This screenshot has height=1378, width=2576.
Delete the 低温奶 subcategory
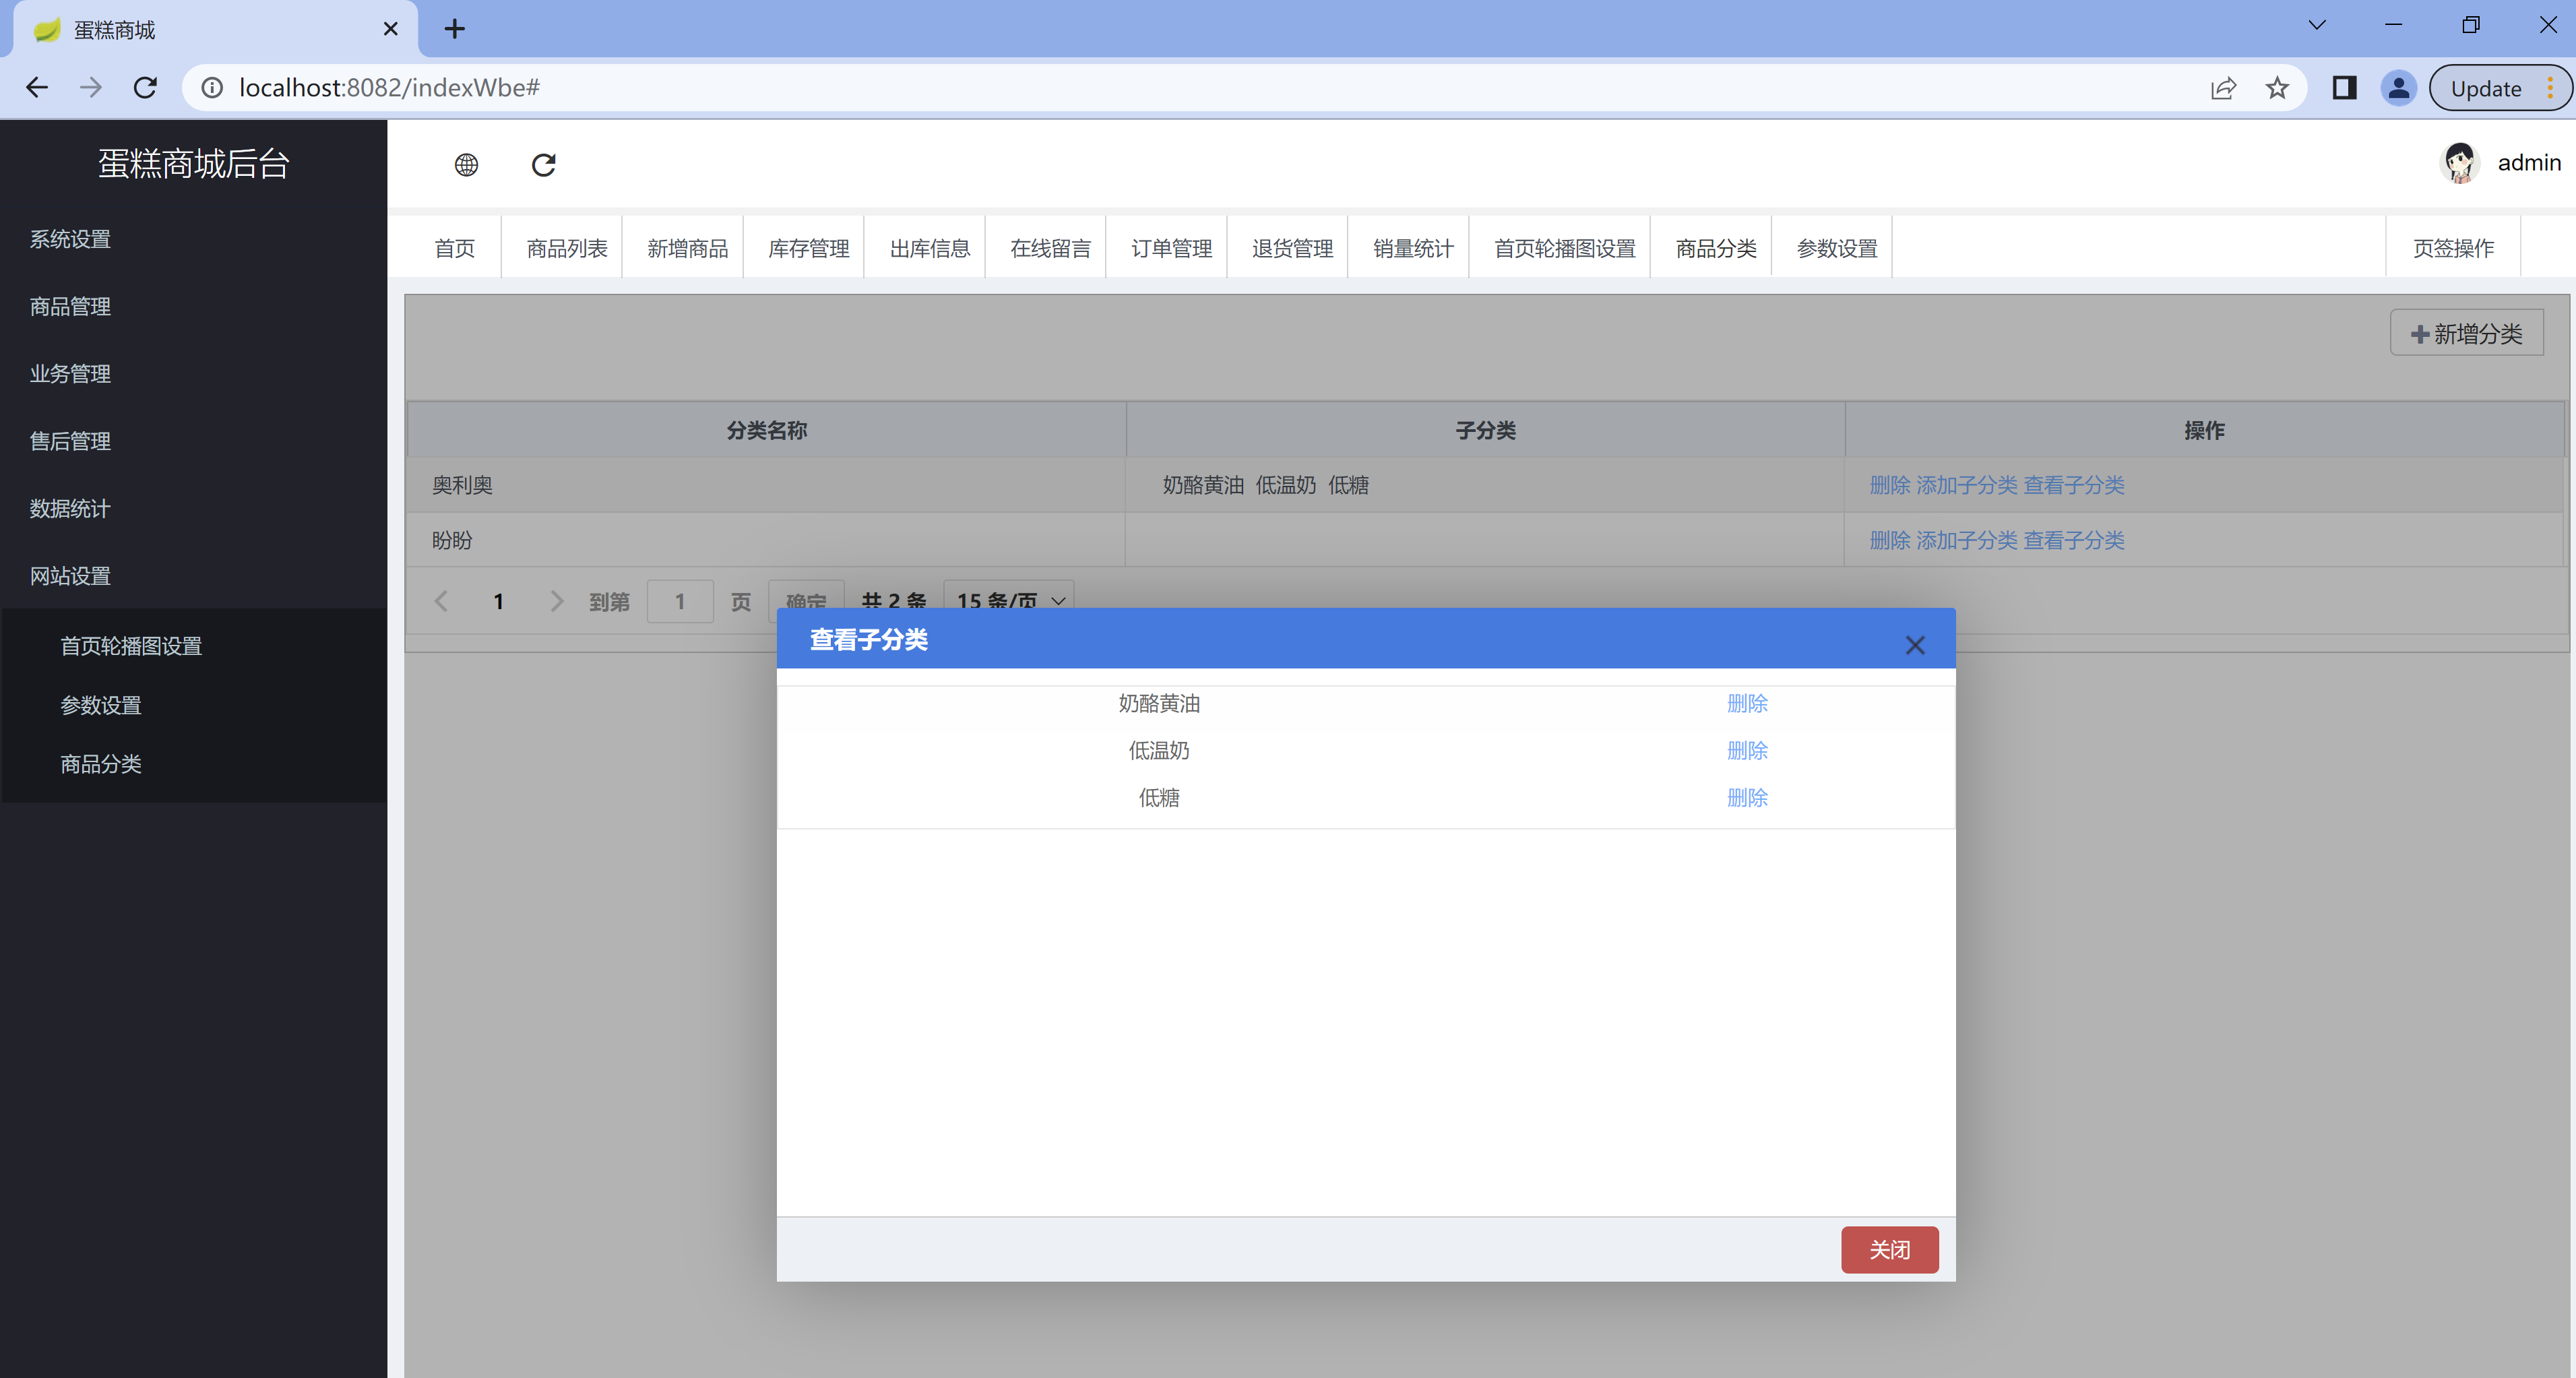1747,750
